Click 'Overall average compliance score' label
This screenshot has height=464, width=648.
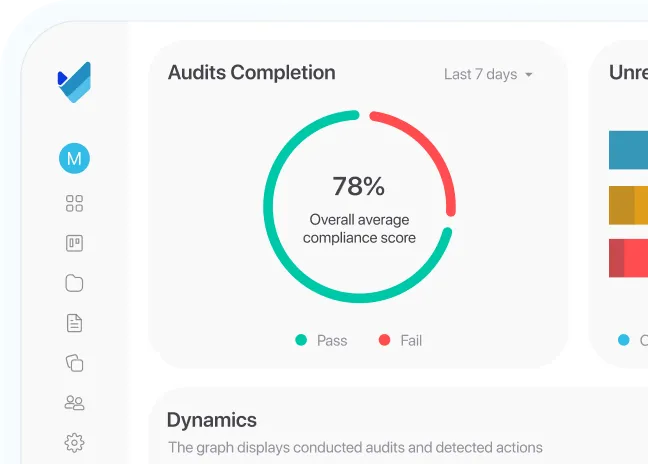359,229
